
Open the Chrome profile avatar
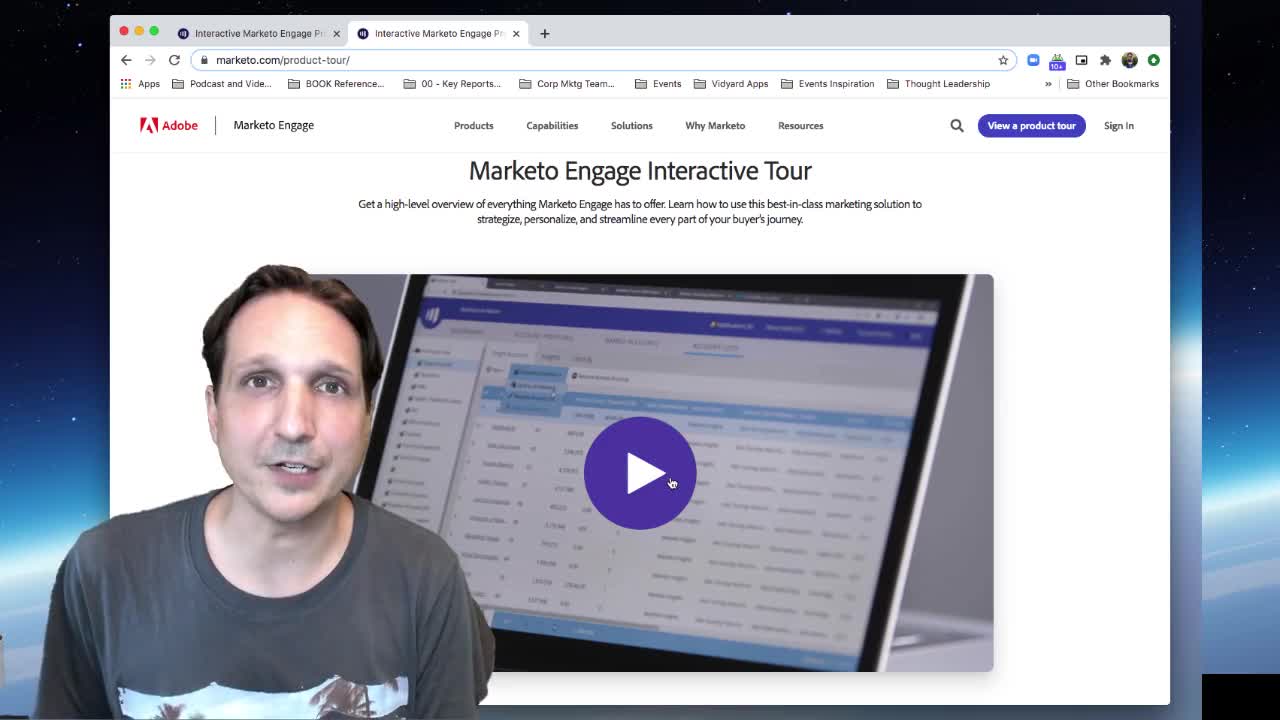coord(1129,60)
